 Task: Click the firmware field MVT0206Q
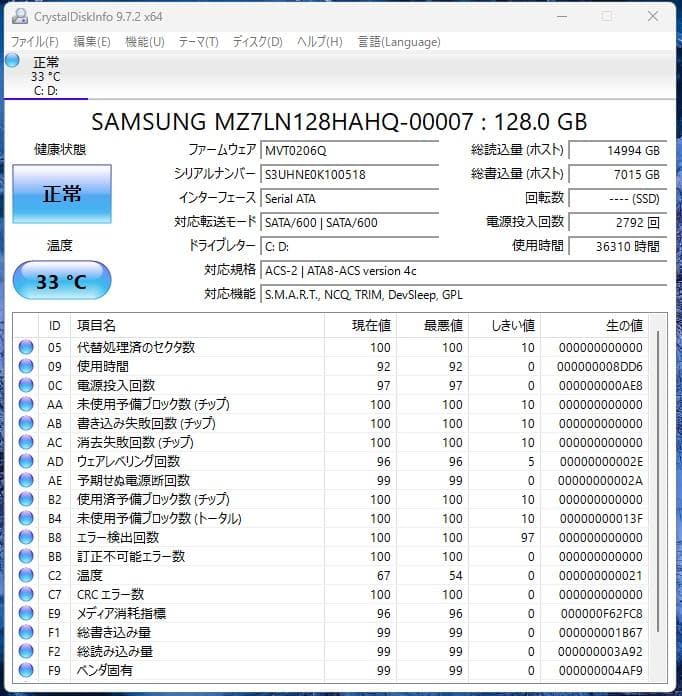[349, 150]
